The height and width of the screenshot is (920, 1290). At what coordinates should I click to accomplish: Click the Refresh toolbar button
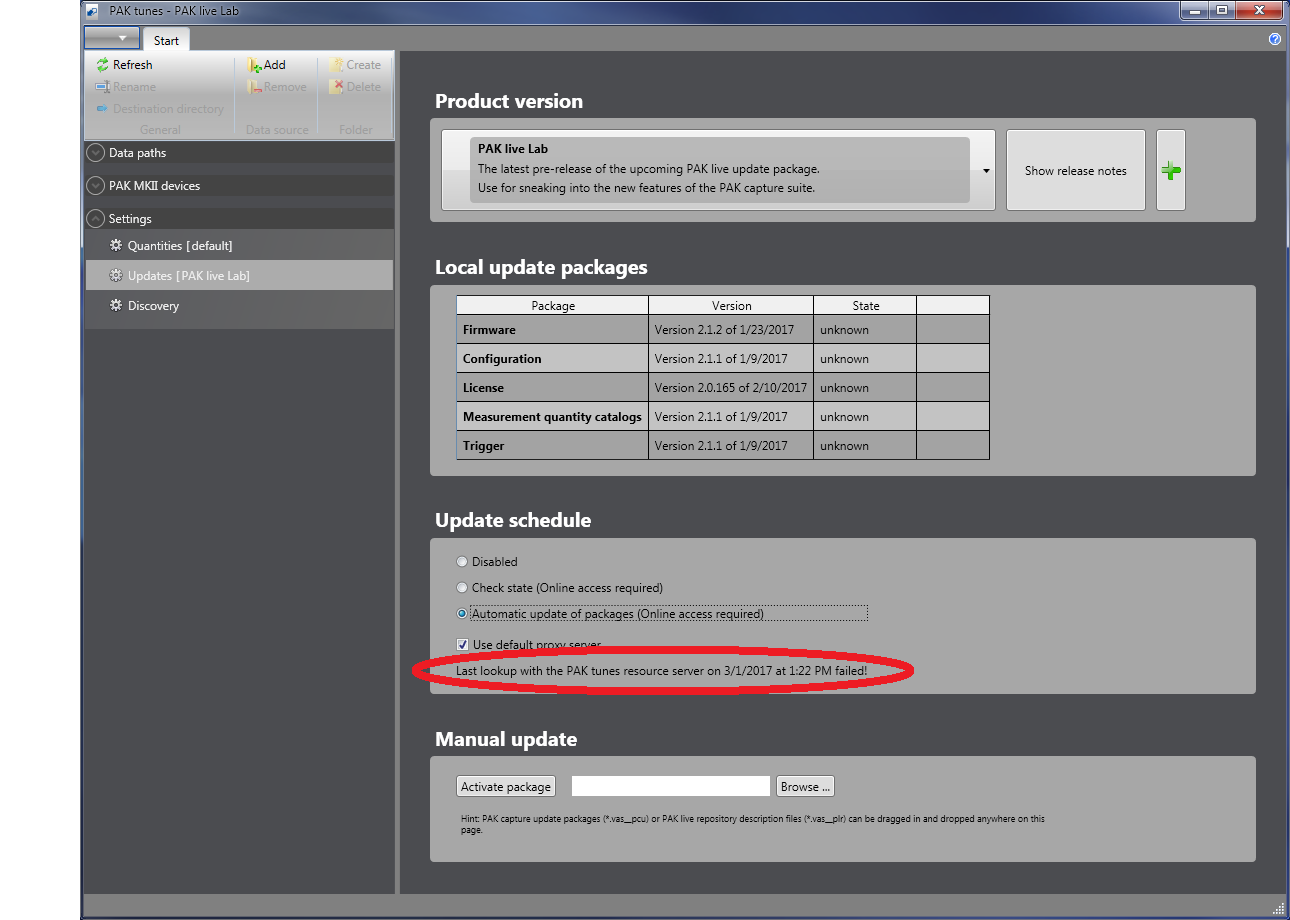point(124,65)
